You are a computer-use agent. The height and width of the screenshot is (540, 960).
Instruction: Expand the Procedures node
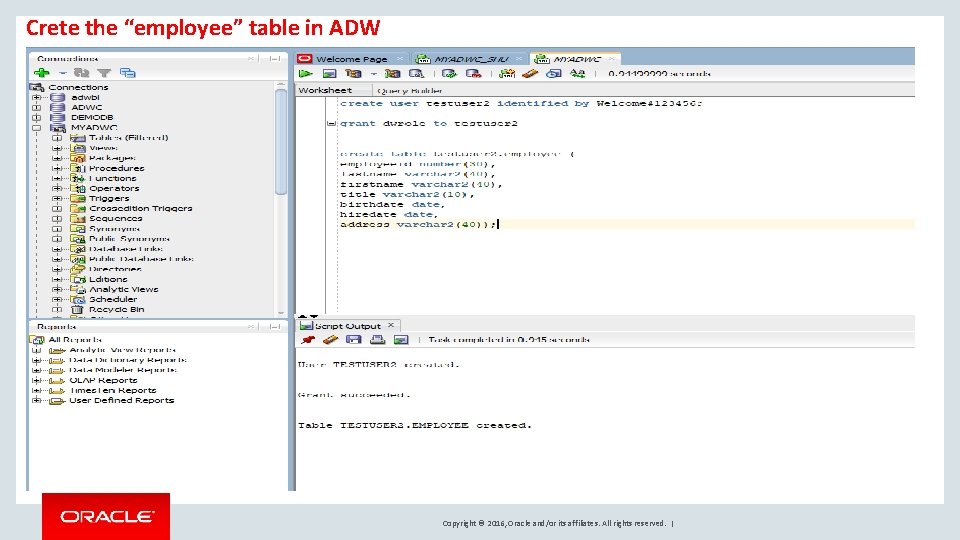(57, 168)
